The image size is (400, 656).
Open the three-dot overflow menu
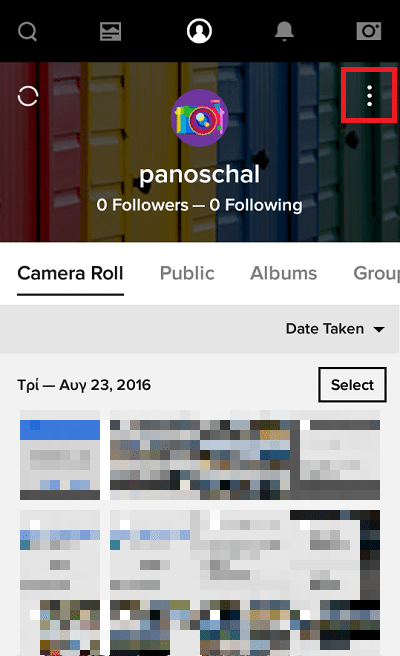[x=369, y=96]
